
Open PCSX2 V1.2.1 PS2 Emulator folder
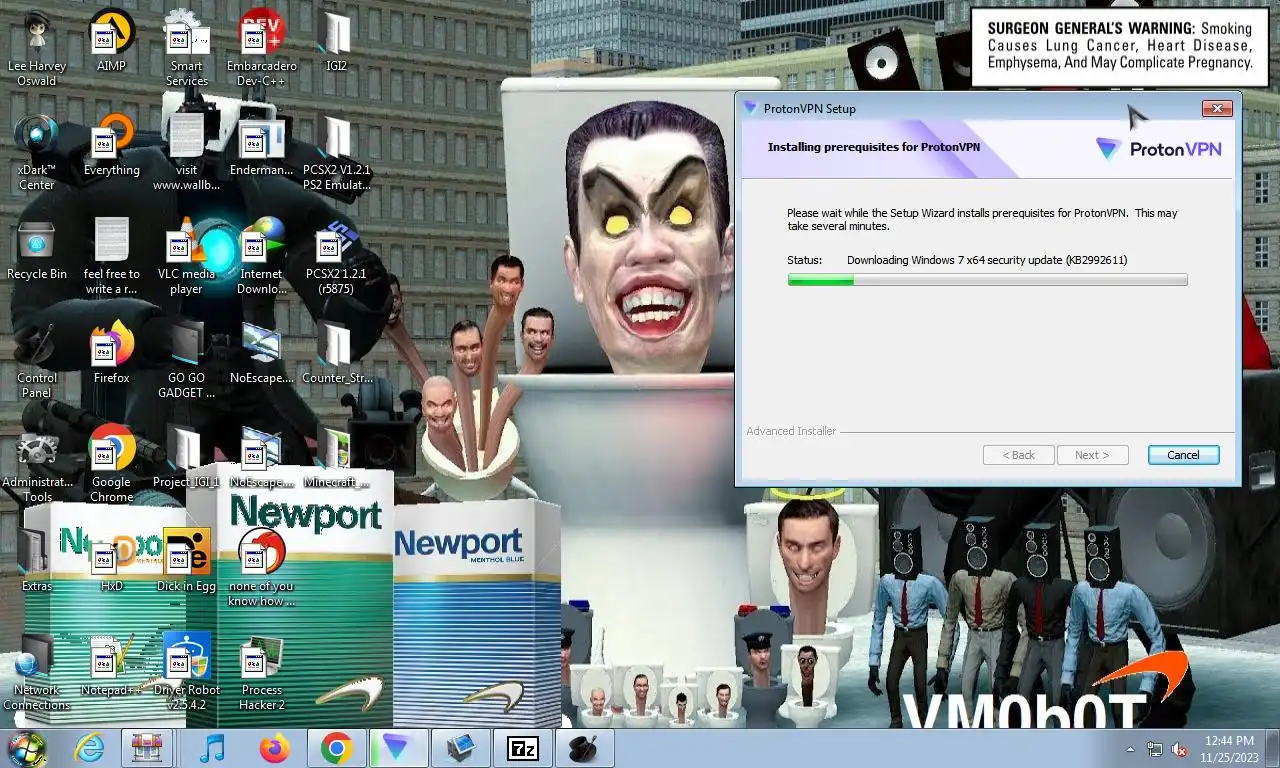pyautogui.click(x=336, y=152)
